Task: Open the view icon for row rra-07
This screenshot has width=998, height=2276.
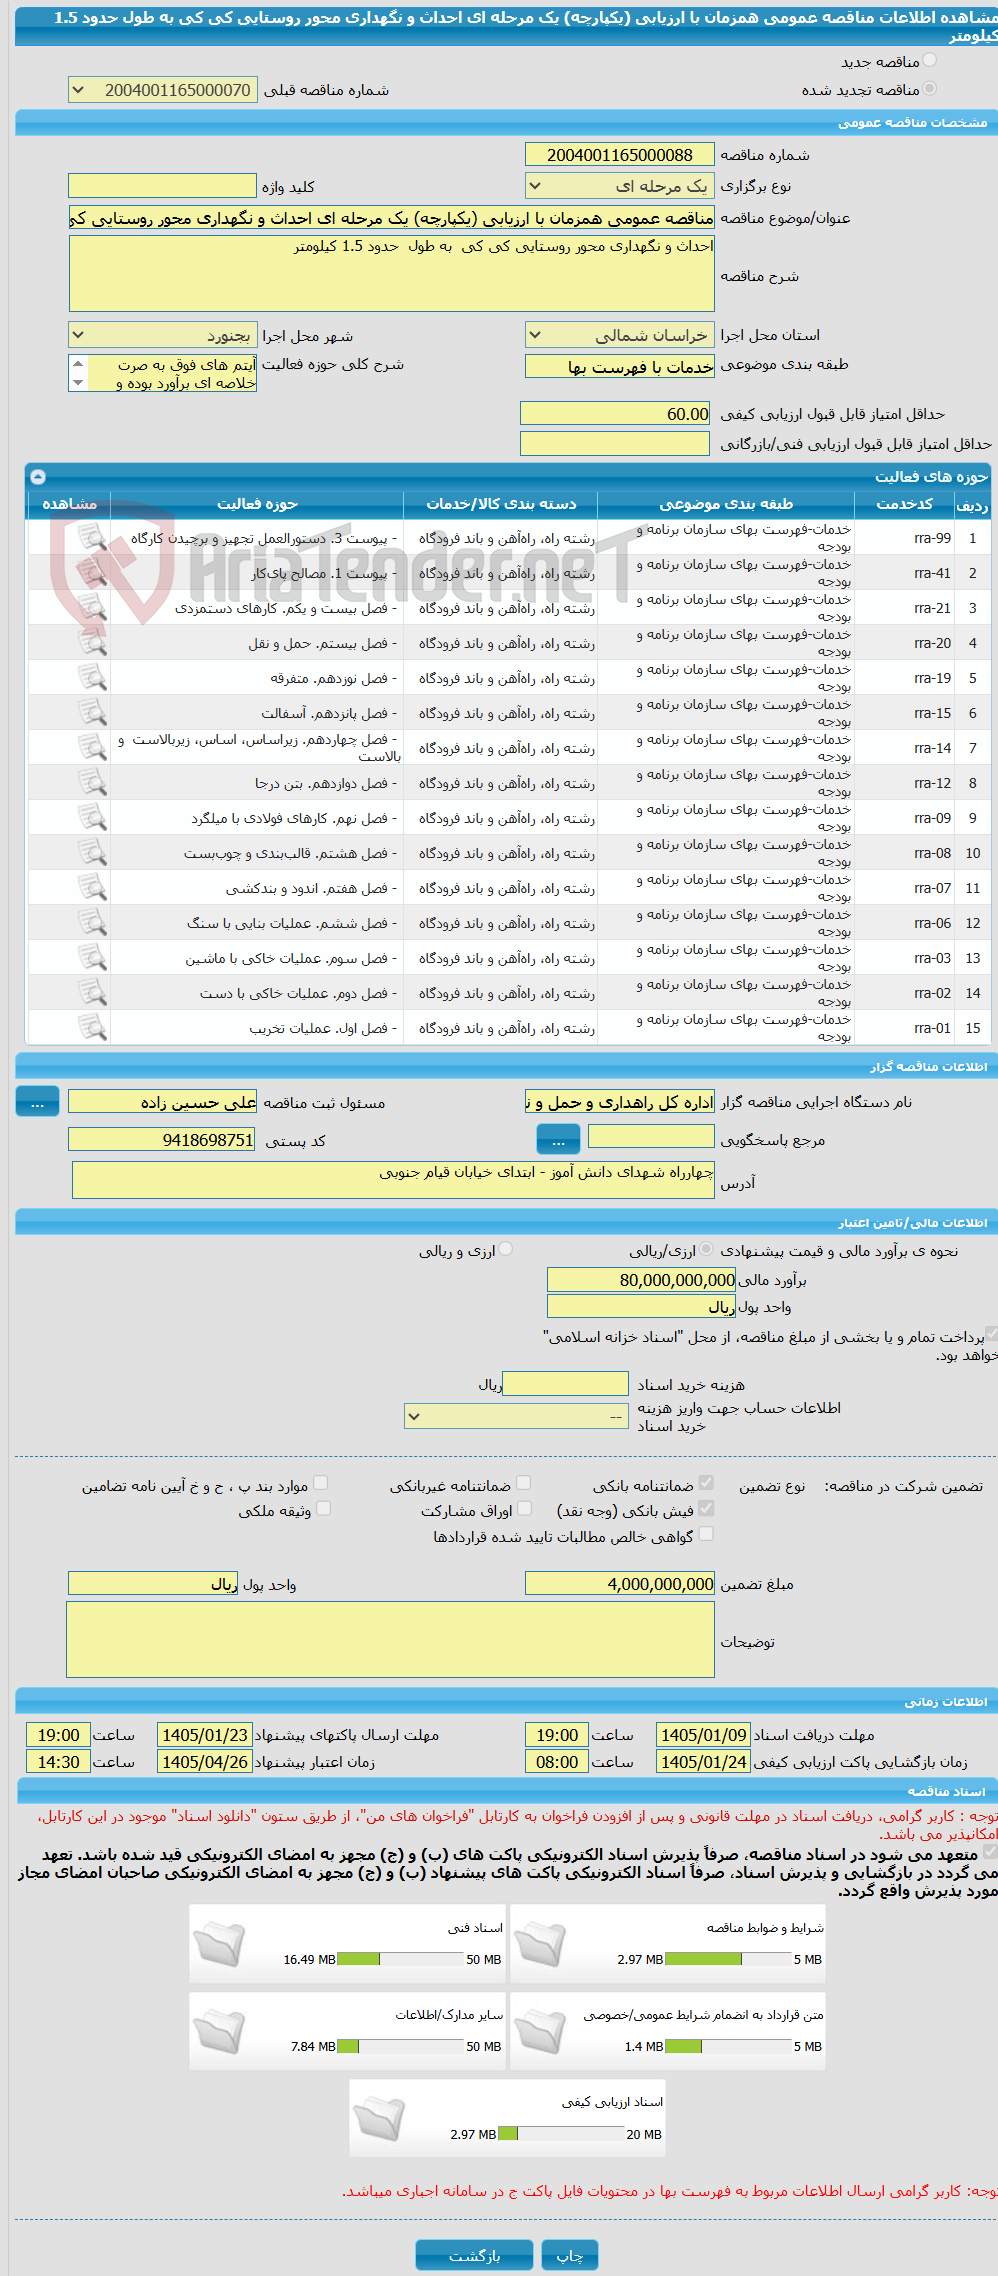Action: point(92,888)
